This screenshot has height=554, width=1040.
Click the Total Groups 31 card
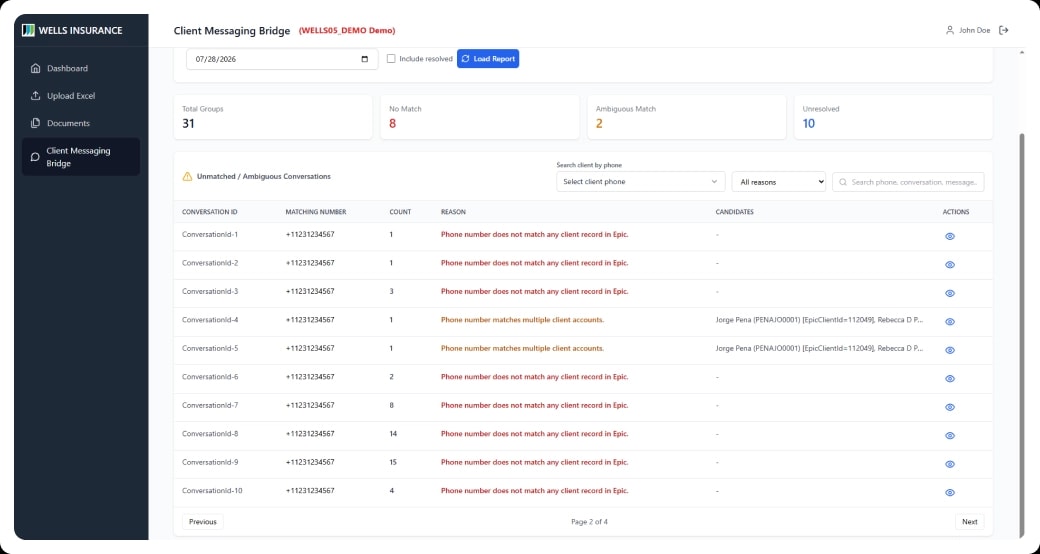click(x=273, y=117)
